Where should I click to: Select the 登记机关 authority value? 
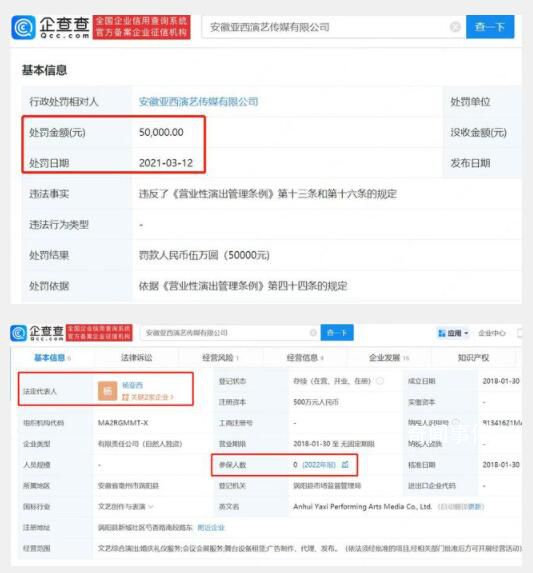(x=327, y=486)
